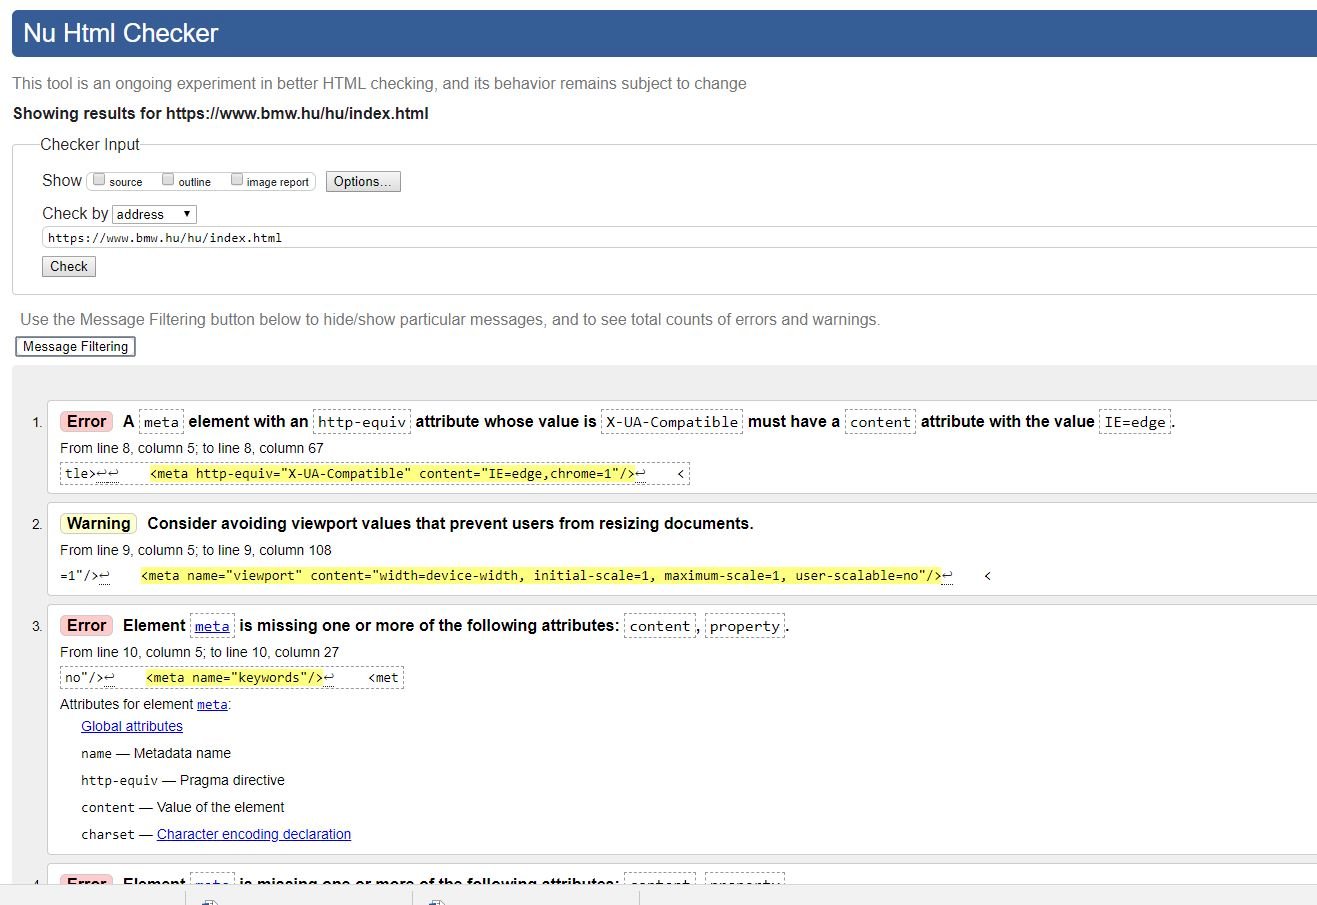Screen dimensions: 1317x905
Task: Select the highlighted keywords meta code
Action: (235, 678)
